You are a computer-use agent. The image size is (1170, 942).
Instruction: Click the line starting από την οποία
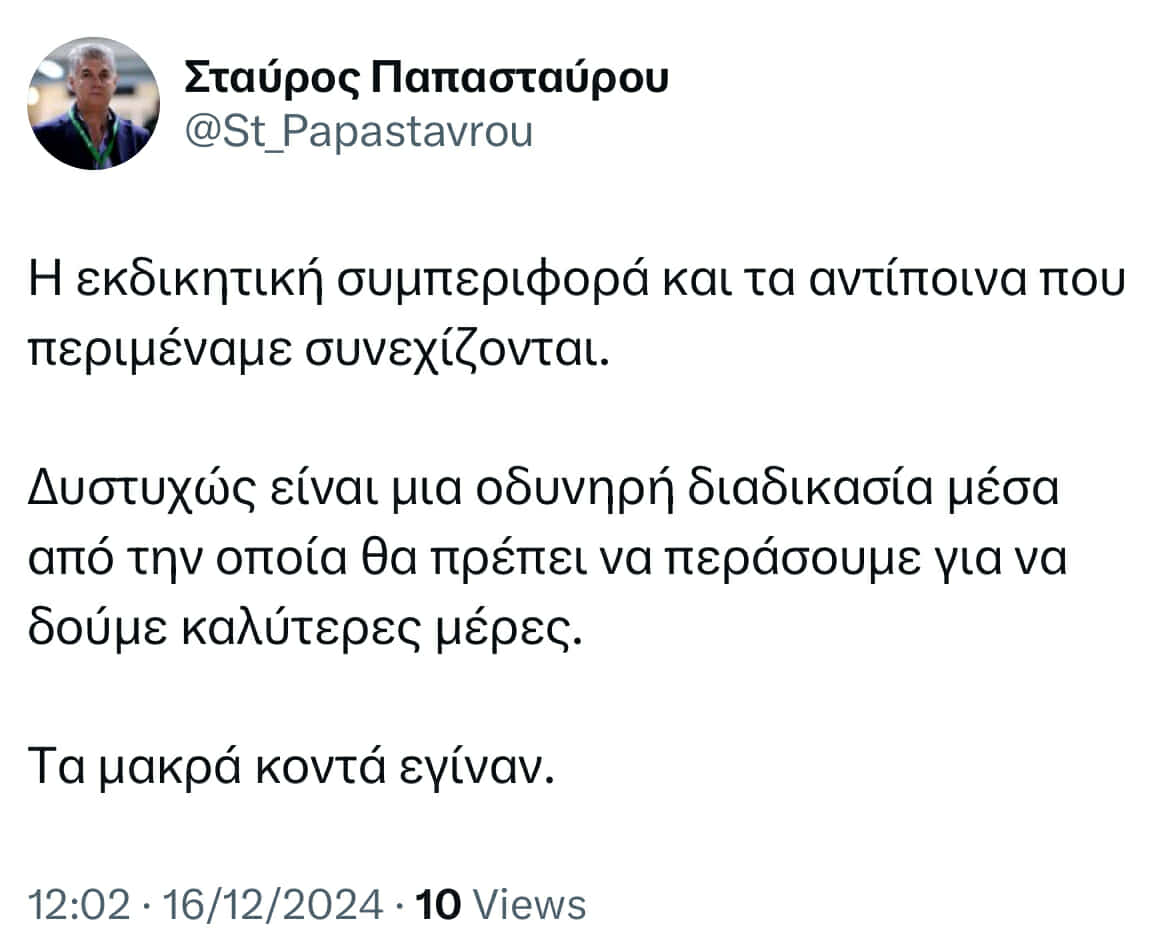[x=548, y=559]
